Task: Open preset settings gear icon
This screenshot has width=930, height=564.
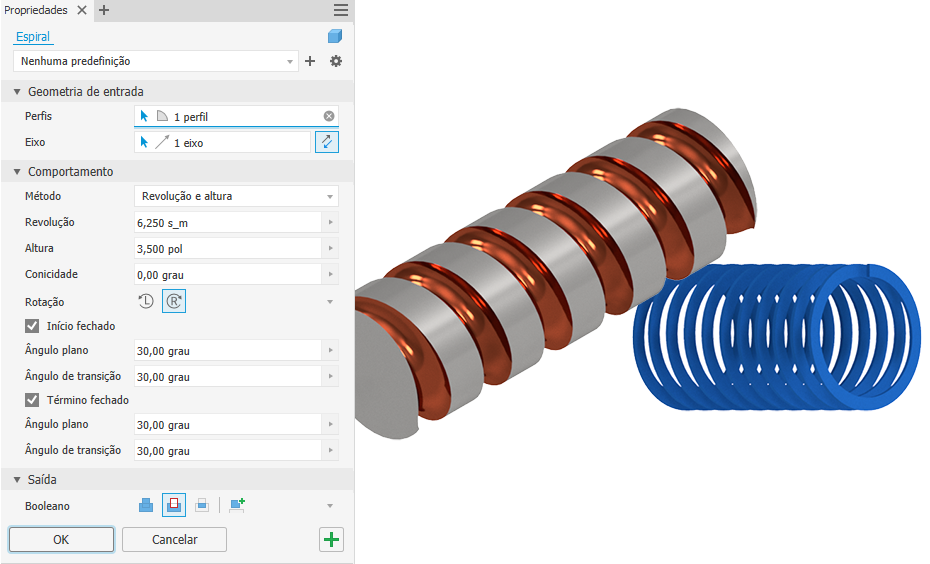Action: (336, 61)
